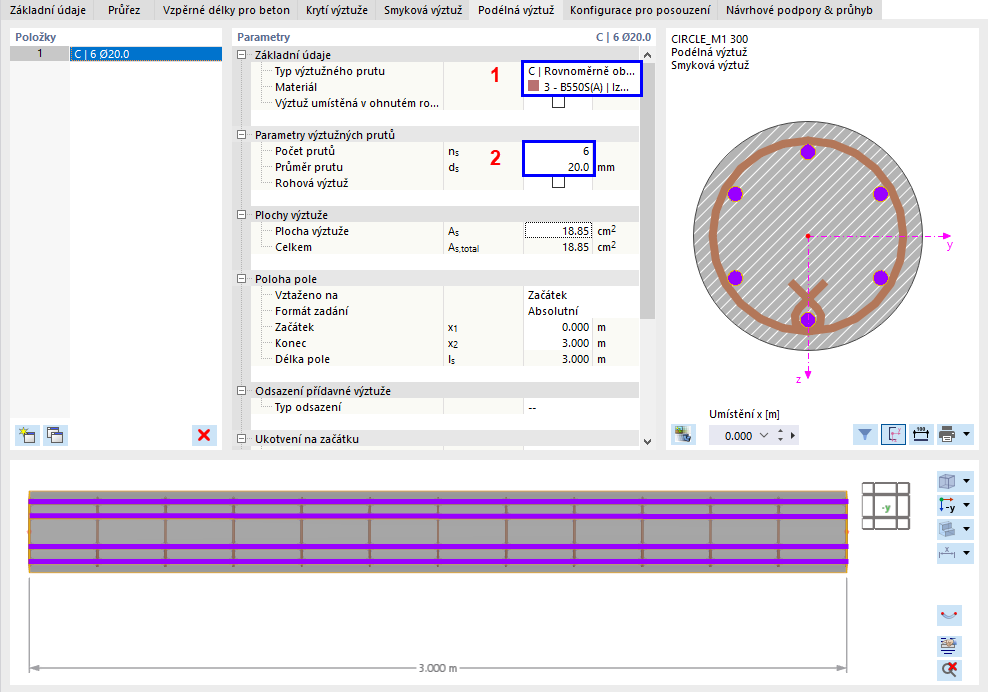988x692 pixels.
Task: Click the Plocha výztuže value 18.85
Action: coord(558,231)
